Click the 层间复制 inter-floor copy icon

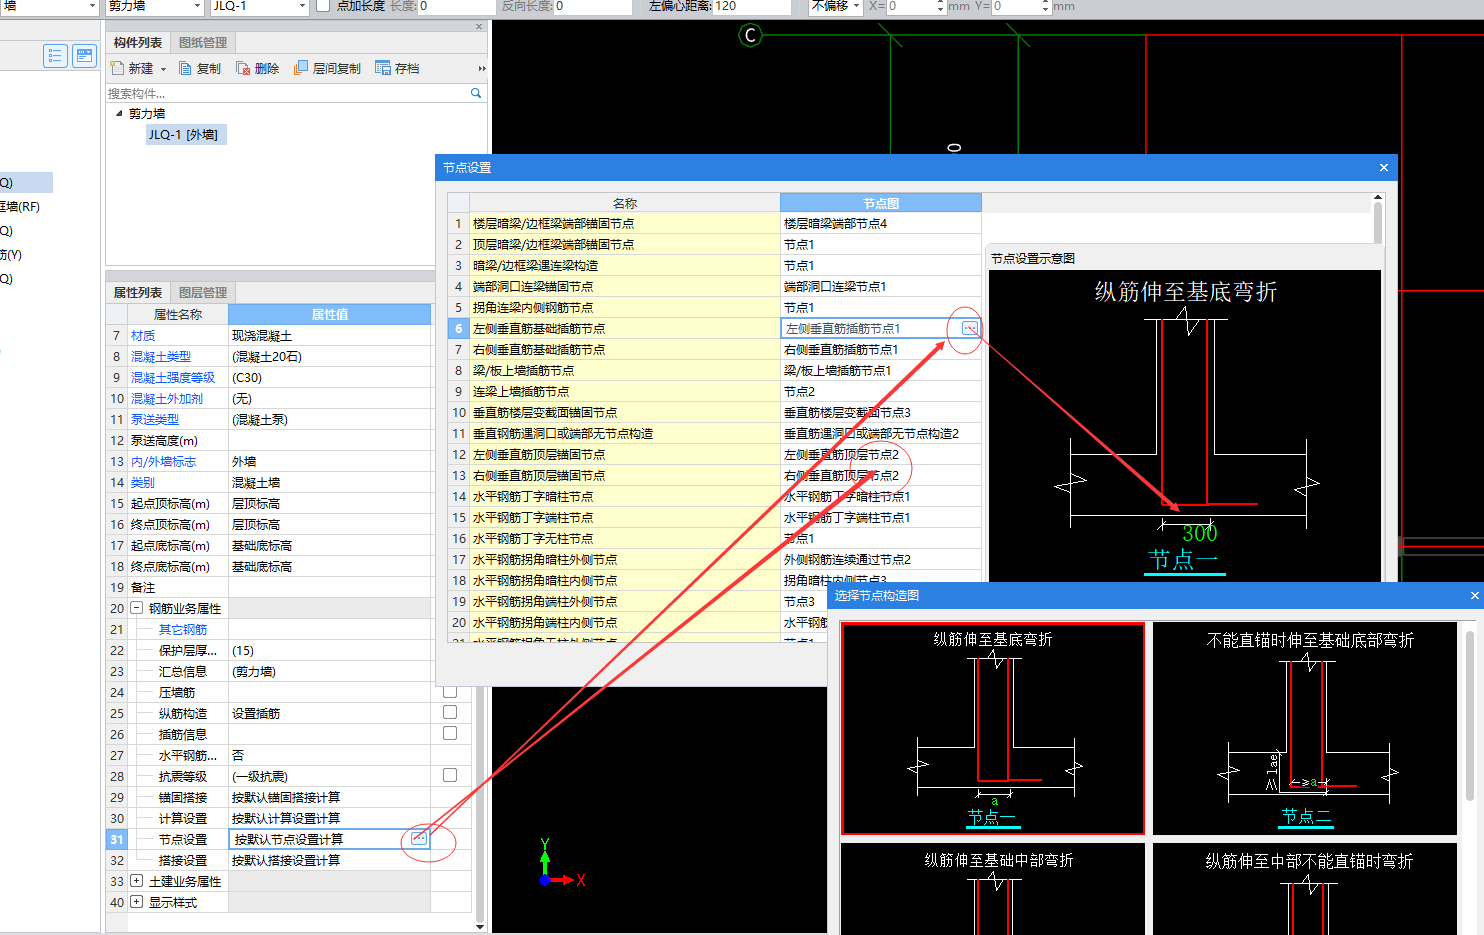pyautogui.click(x=301, y=68)
